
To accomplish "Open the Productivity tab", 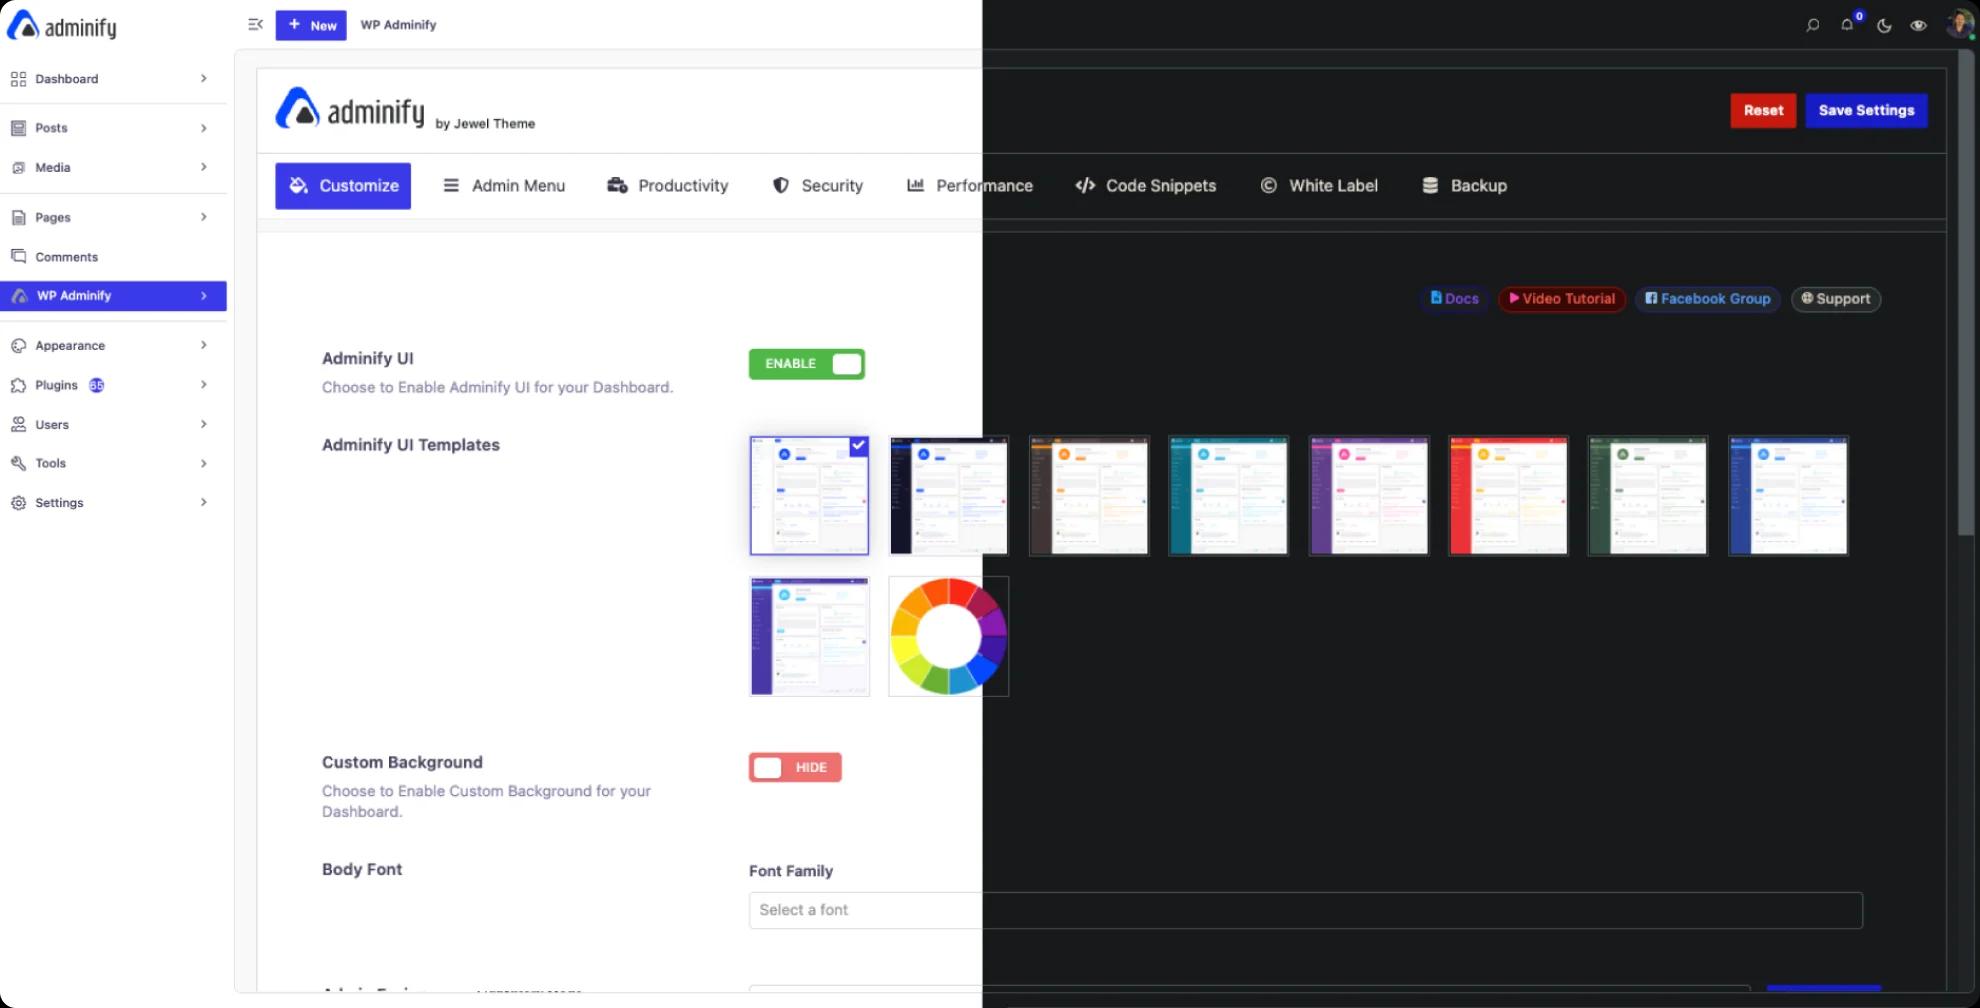I will [x=668, y=186].
